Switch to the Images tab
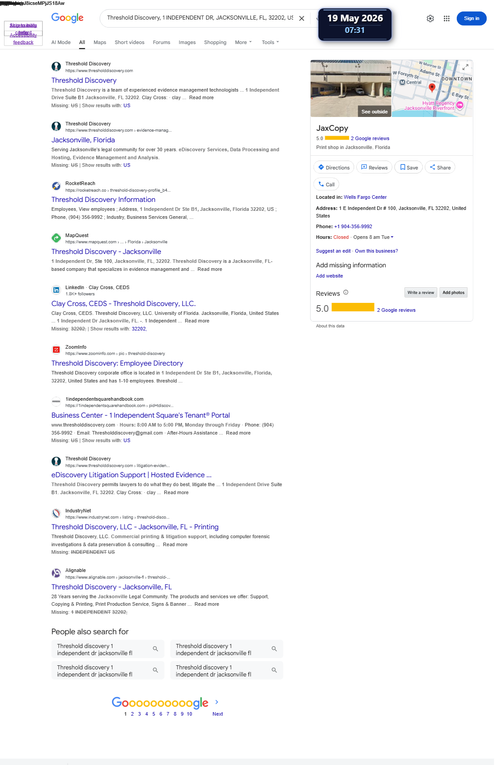This screenshot has width=500, height=765. [x=187, y=42]
